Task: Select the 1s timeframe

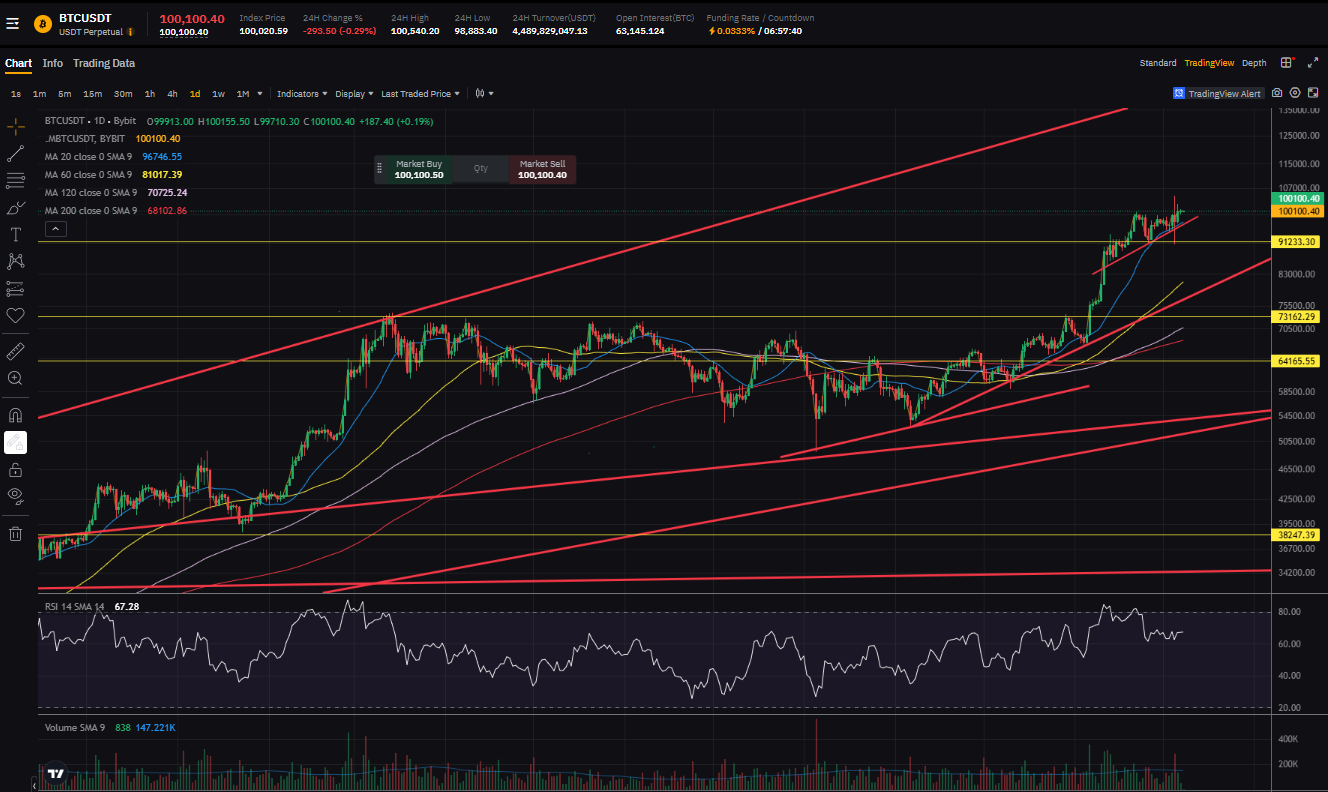Action: pyautogui.click(x=16, y=93)
